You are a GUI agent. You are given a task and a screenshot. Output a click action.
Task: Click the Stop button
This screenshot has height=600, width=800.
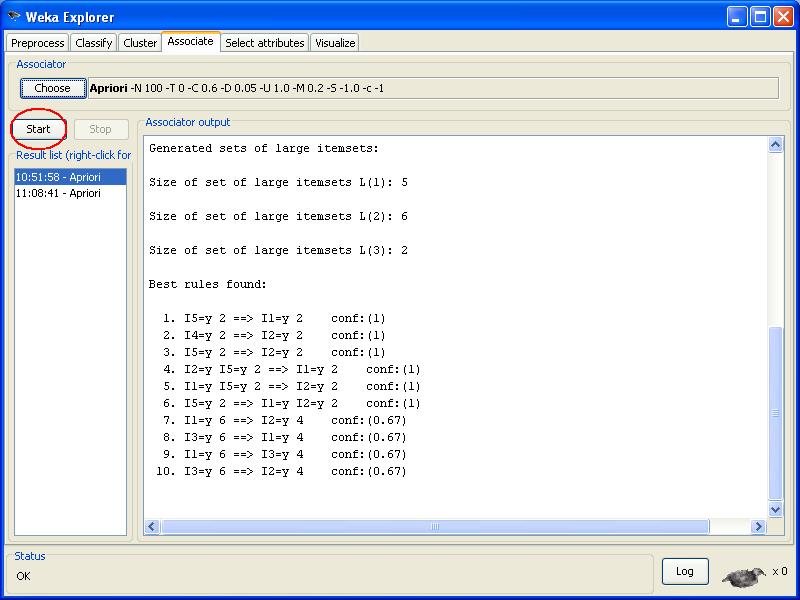tap(100, 129)
